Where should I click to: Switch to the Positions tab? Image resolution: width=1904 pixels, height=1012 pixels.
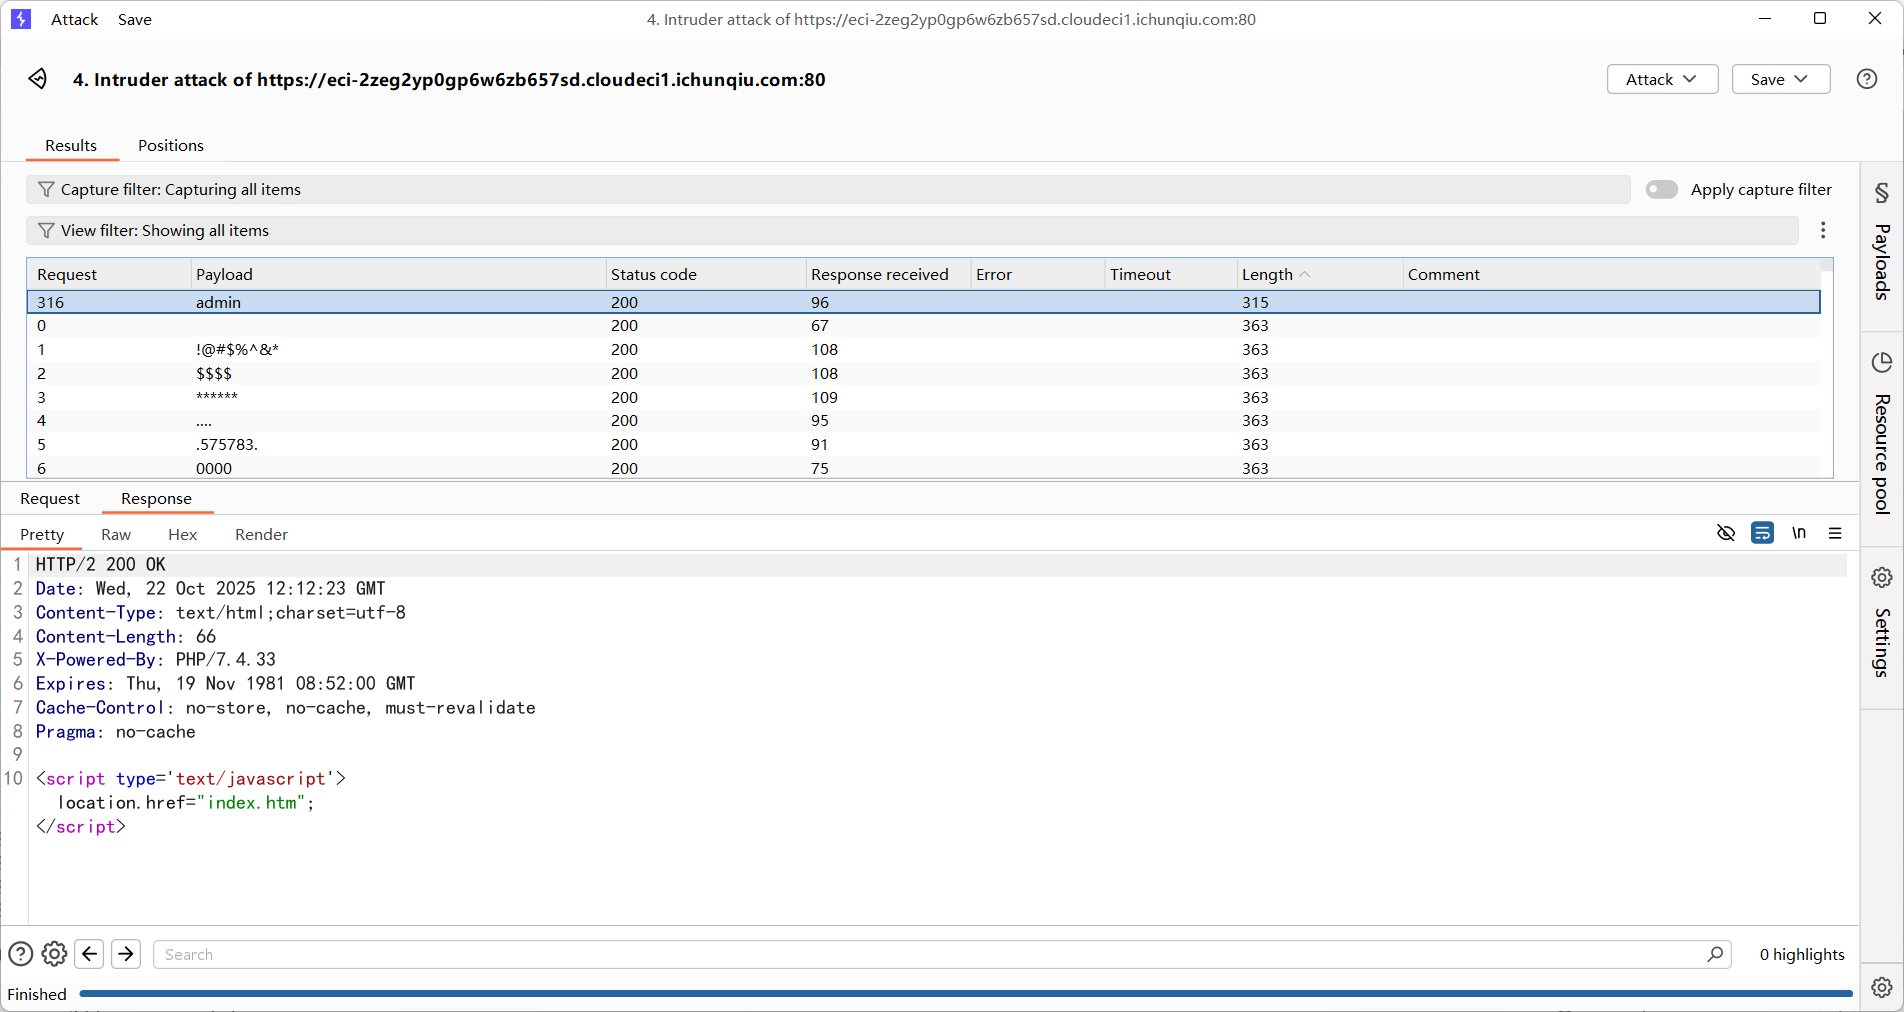click(x=171, y=146)
